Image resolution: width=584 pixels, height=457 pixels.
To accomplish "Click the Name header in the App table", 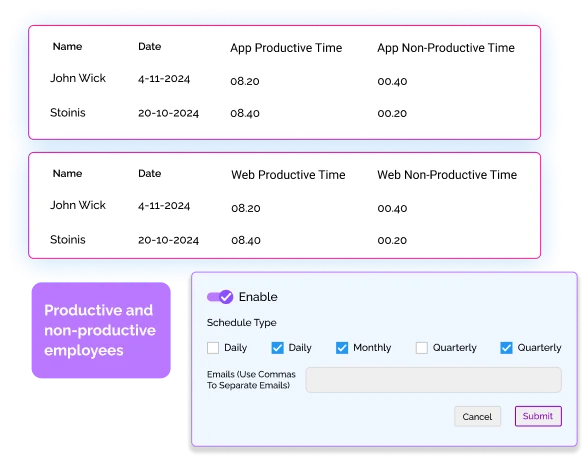I will tap(67, 47).
